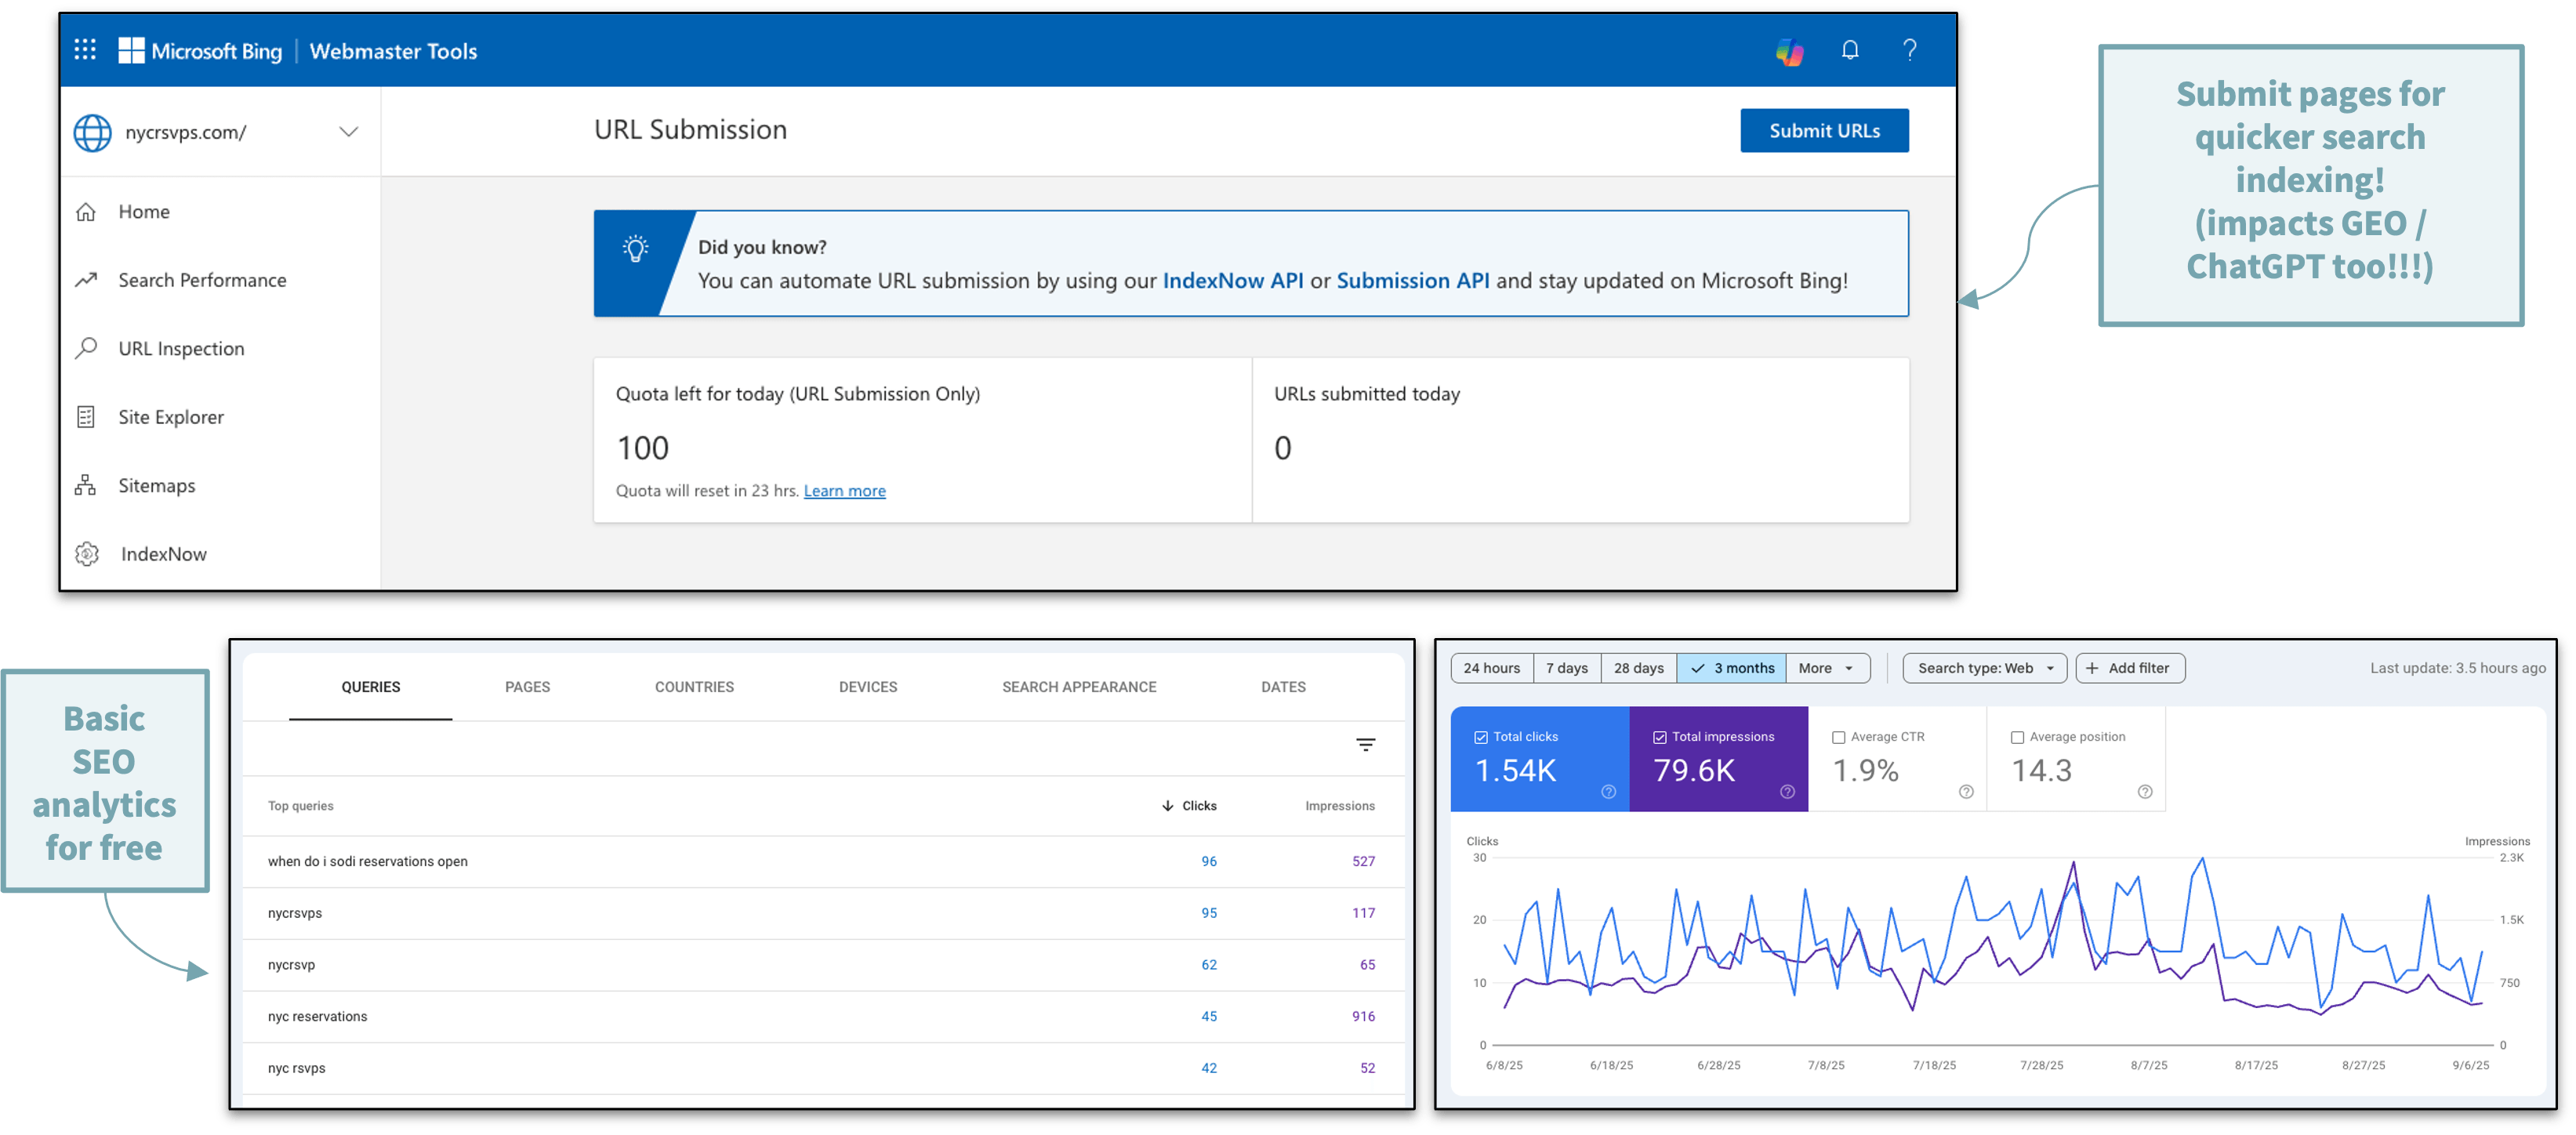Open Copilot from the Bing toolbar

[x=1790, y=50]
